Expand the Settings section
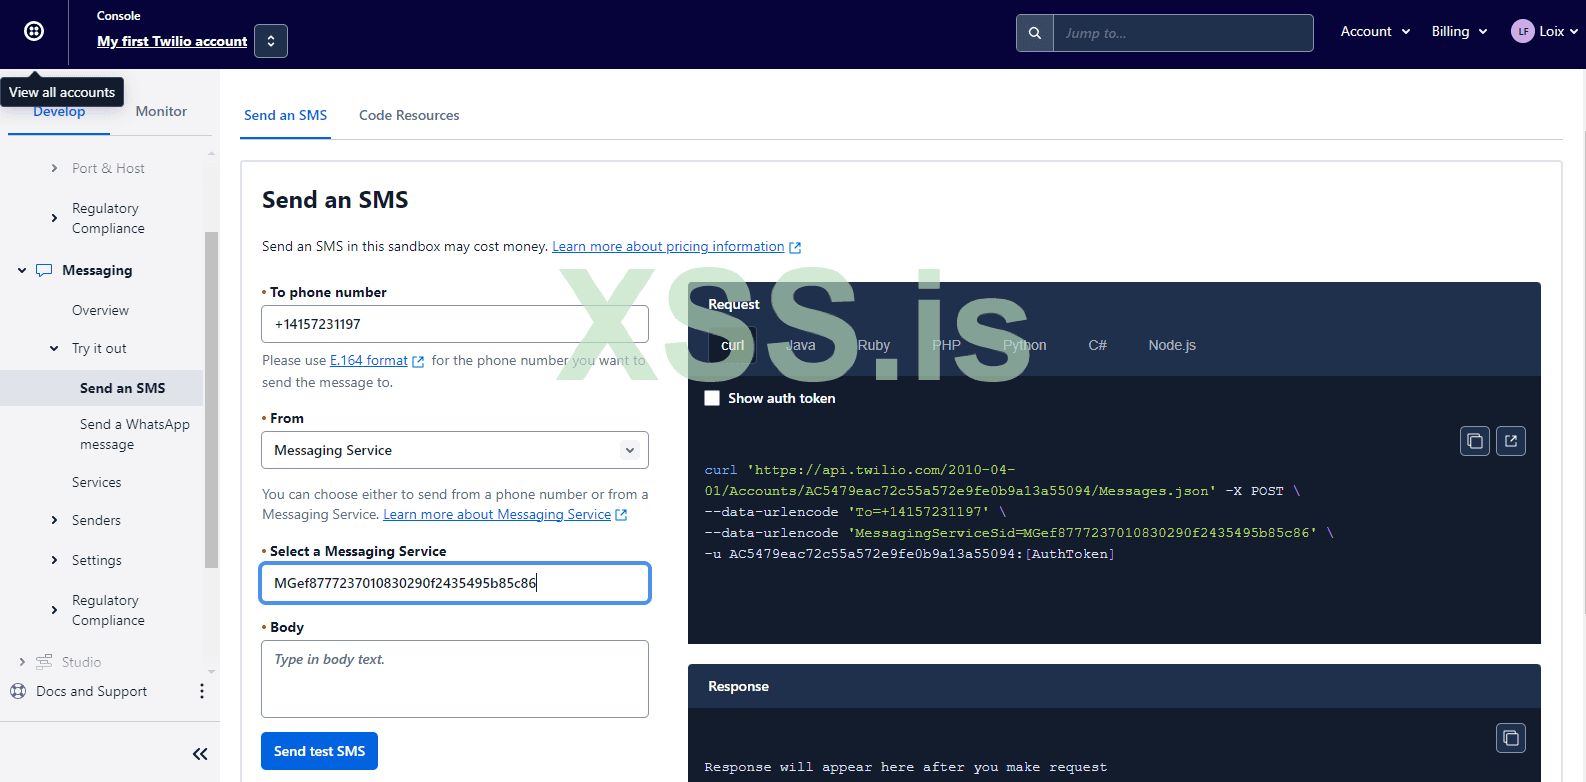 point(54,560)
